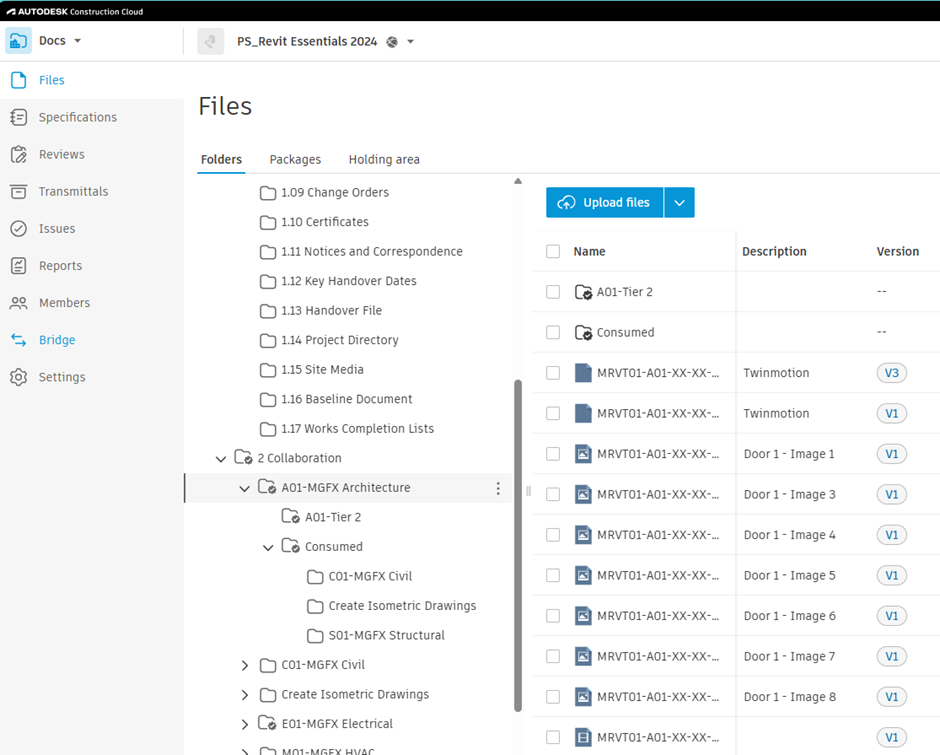Expand top-level Create Isometric Drawings folder
The image size is (940, 755).
245,694
